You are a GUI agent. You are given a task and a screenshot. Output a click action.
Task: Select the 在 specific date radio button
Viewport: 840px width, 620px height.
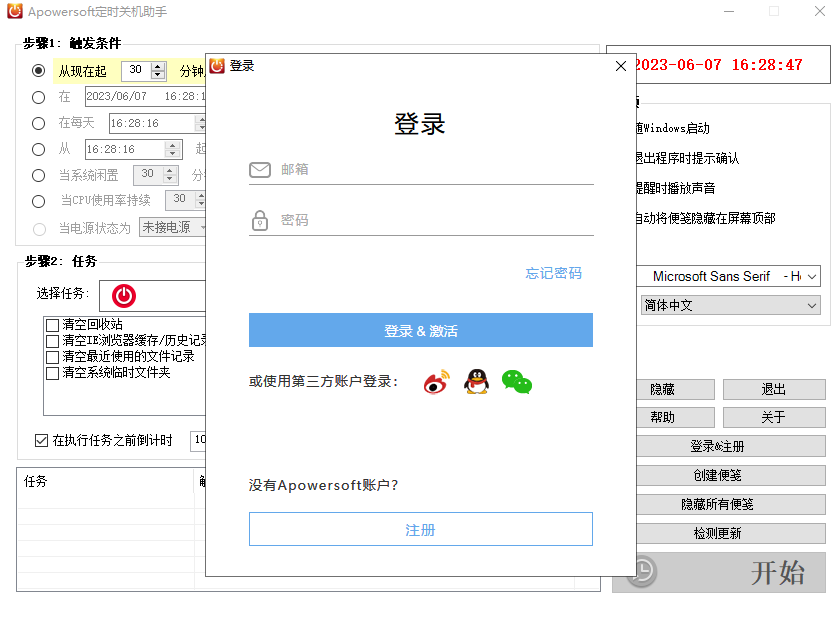tap(38, 97)
